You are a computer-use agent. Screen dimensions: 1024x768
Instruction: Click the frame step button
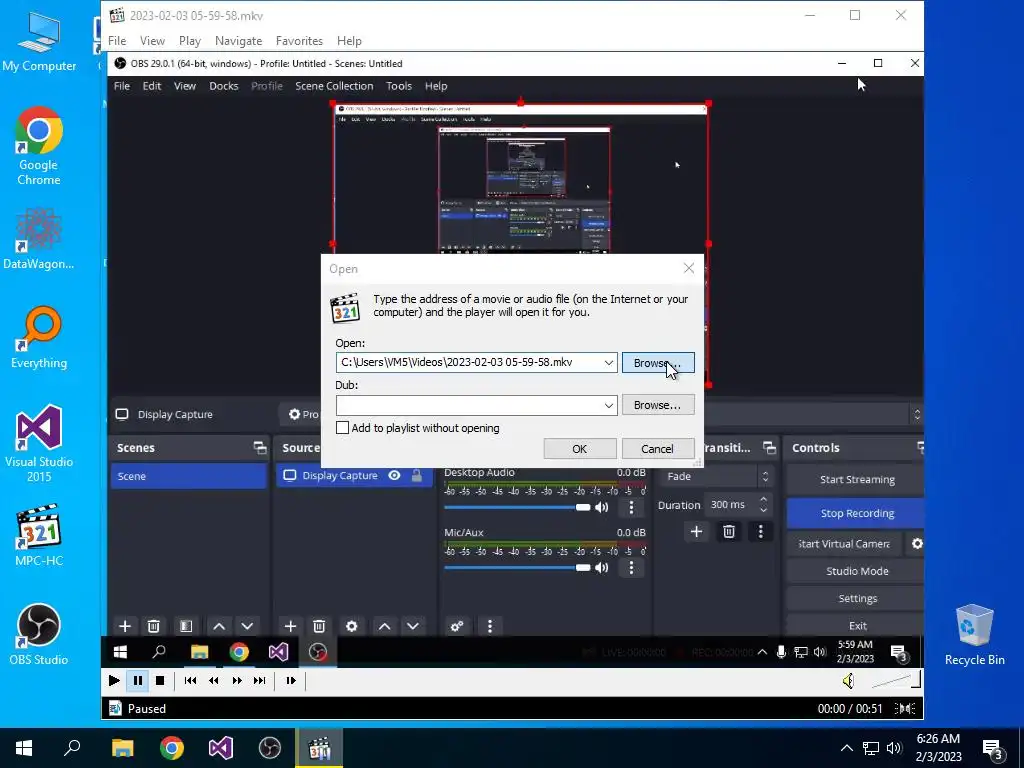pyautogui.click(x=291, y=680)
